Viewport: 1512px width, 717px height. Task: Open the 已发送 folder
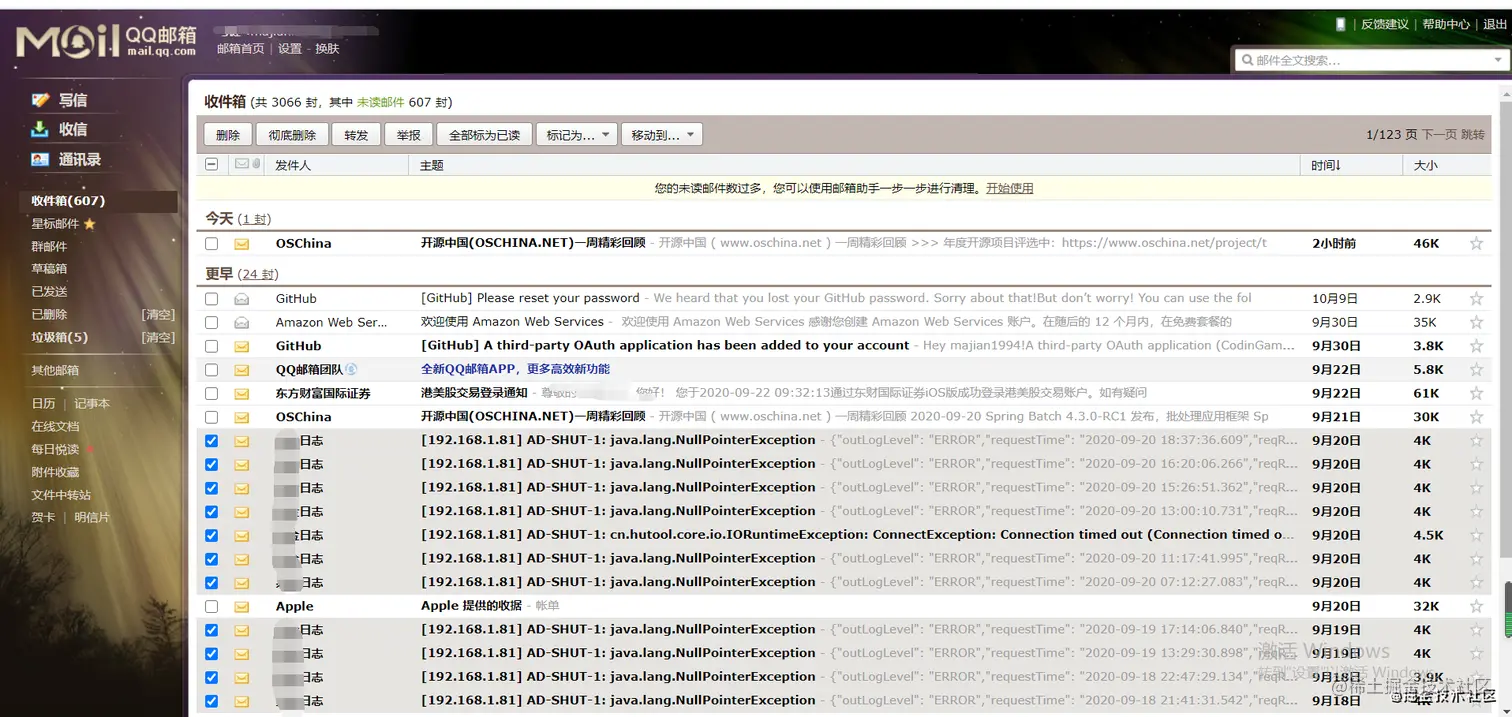tap(49, 292)
